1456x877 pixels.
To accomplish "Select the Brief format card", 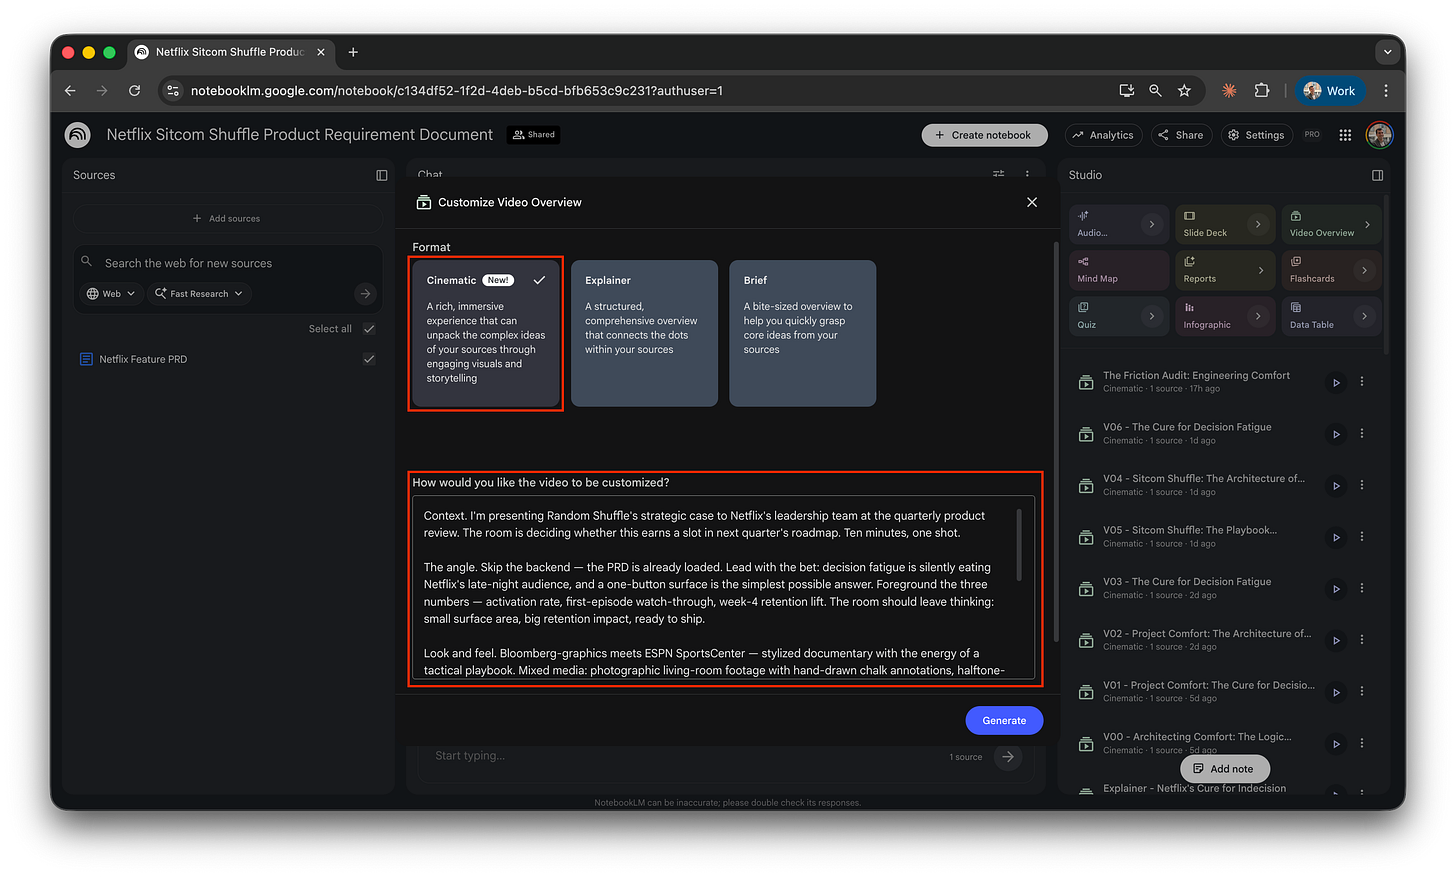I will [803, 334].
